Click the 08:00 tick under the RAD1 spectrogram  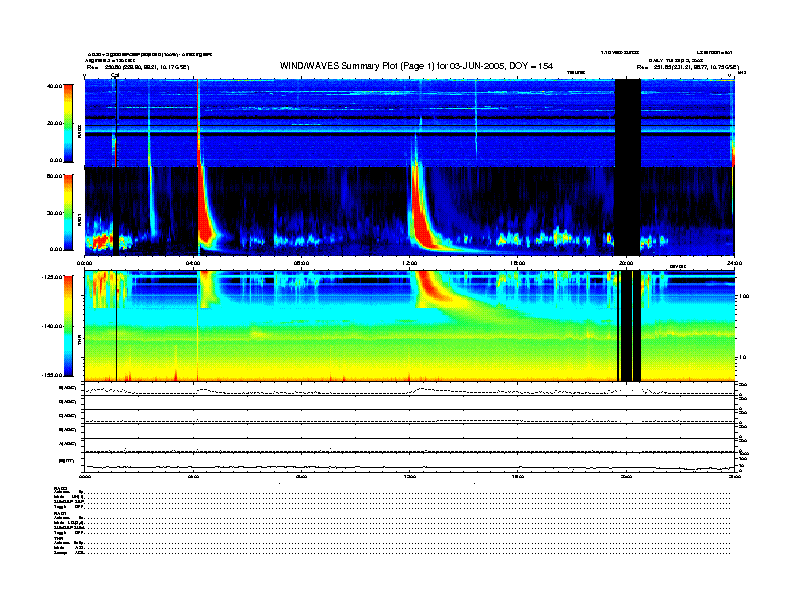tap(301, 263)
